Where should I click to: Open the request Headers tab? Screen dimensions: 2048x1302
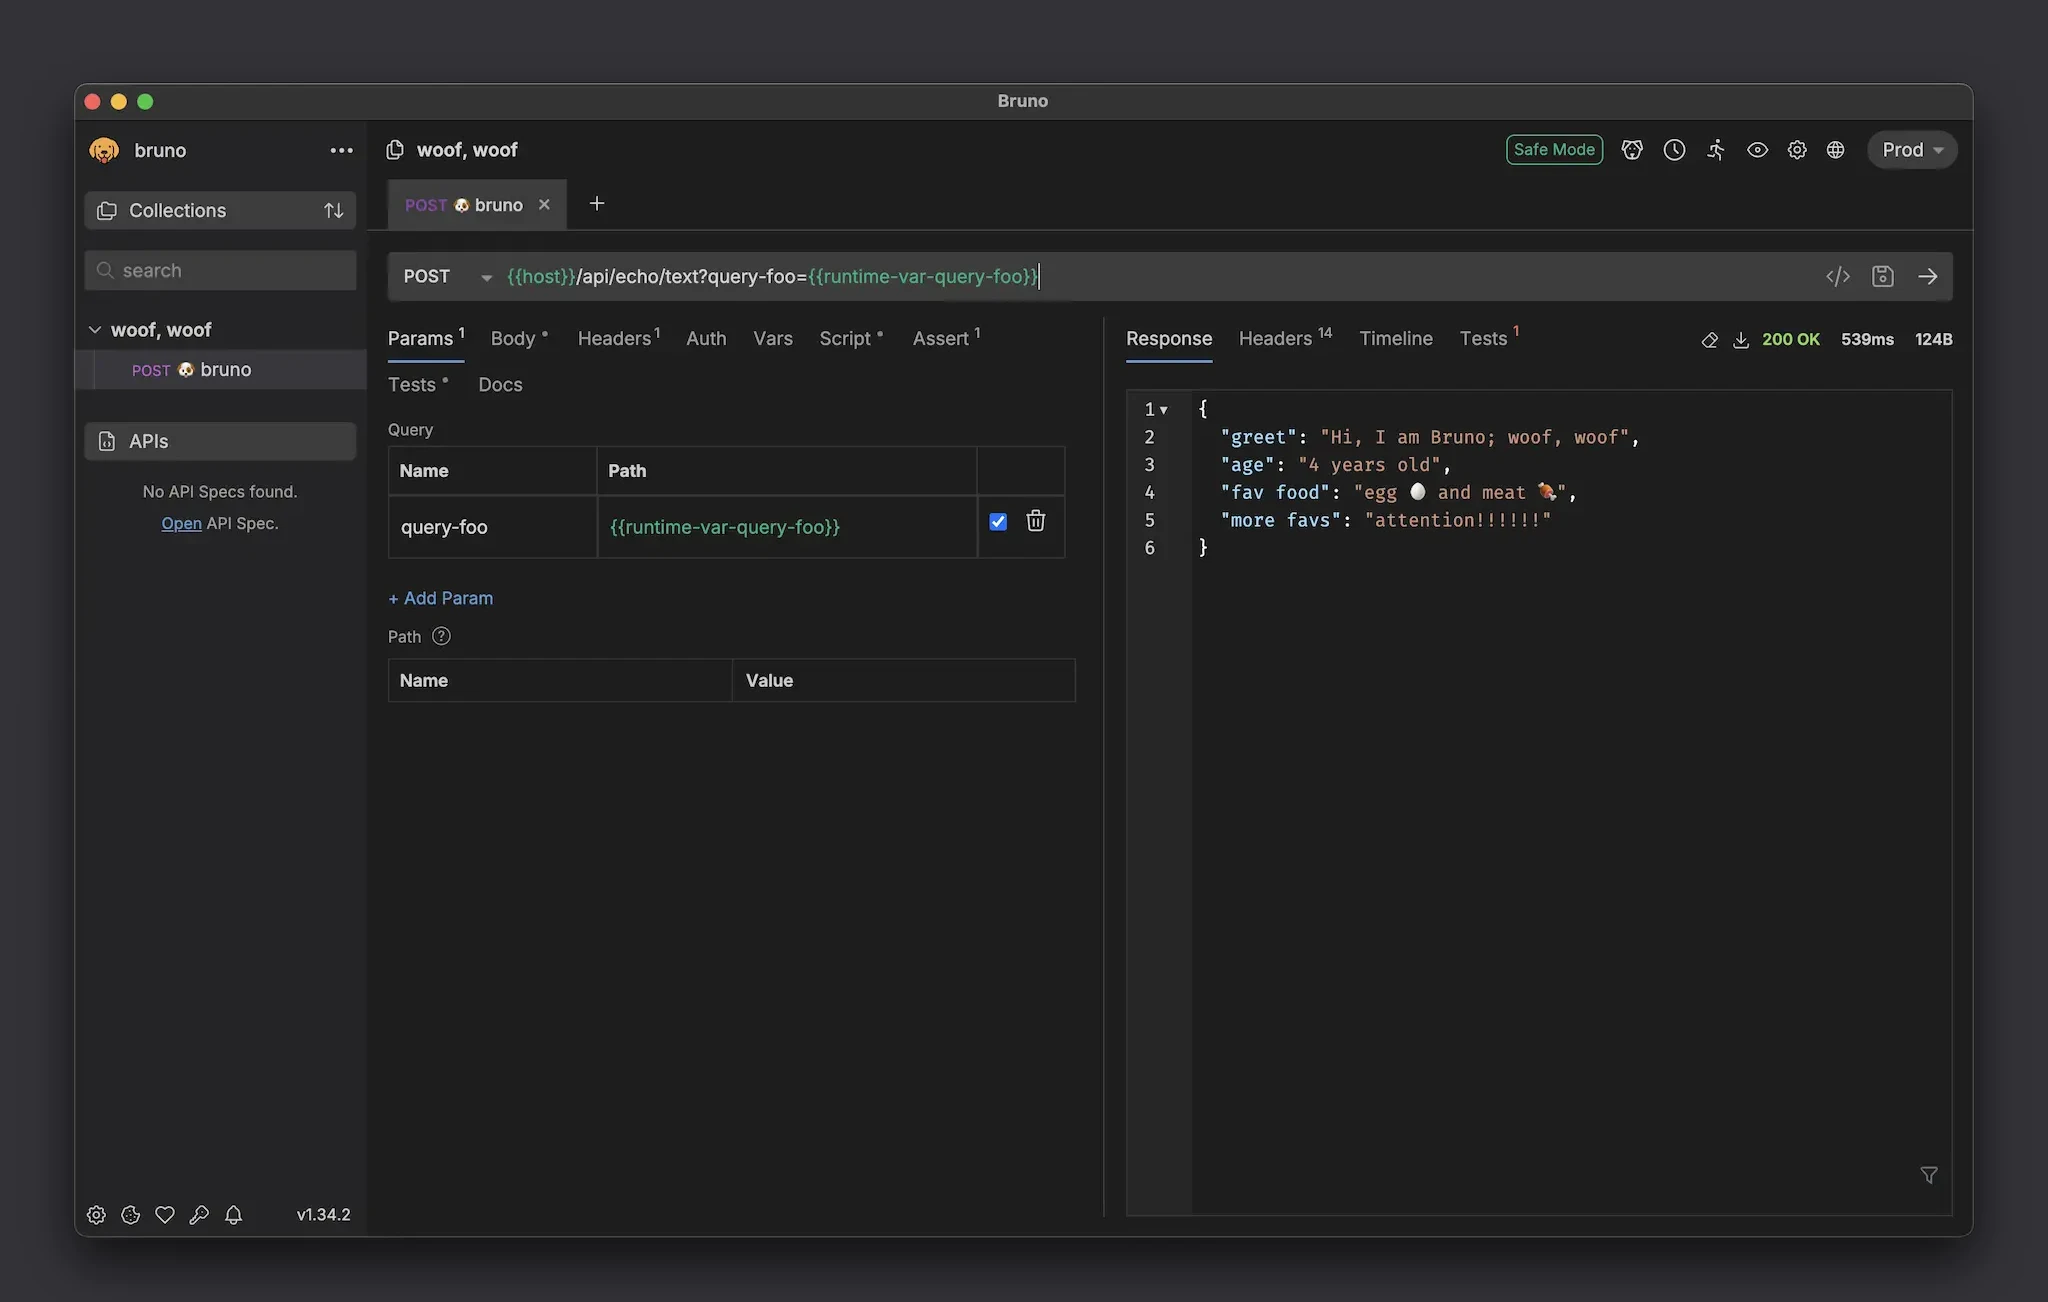point(619,339)
